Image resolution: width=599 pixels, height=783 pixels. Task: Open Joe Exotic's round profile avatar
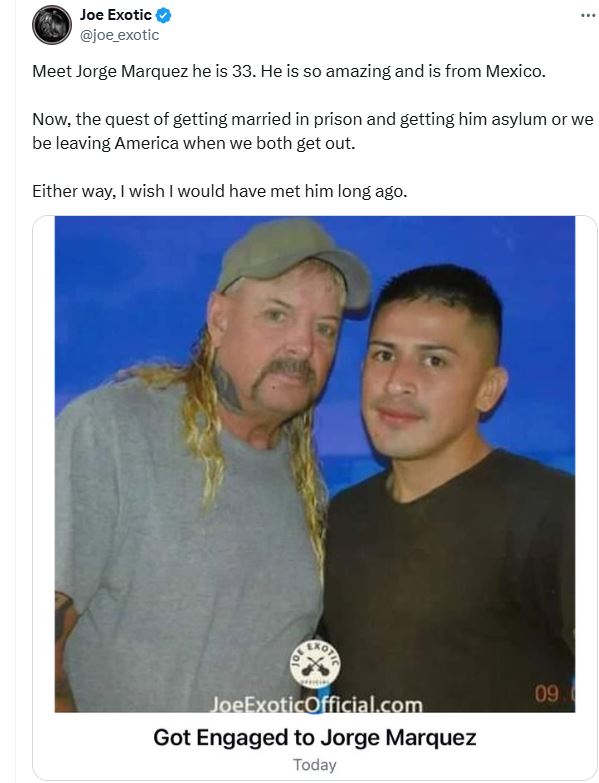(52, 25)
